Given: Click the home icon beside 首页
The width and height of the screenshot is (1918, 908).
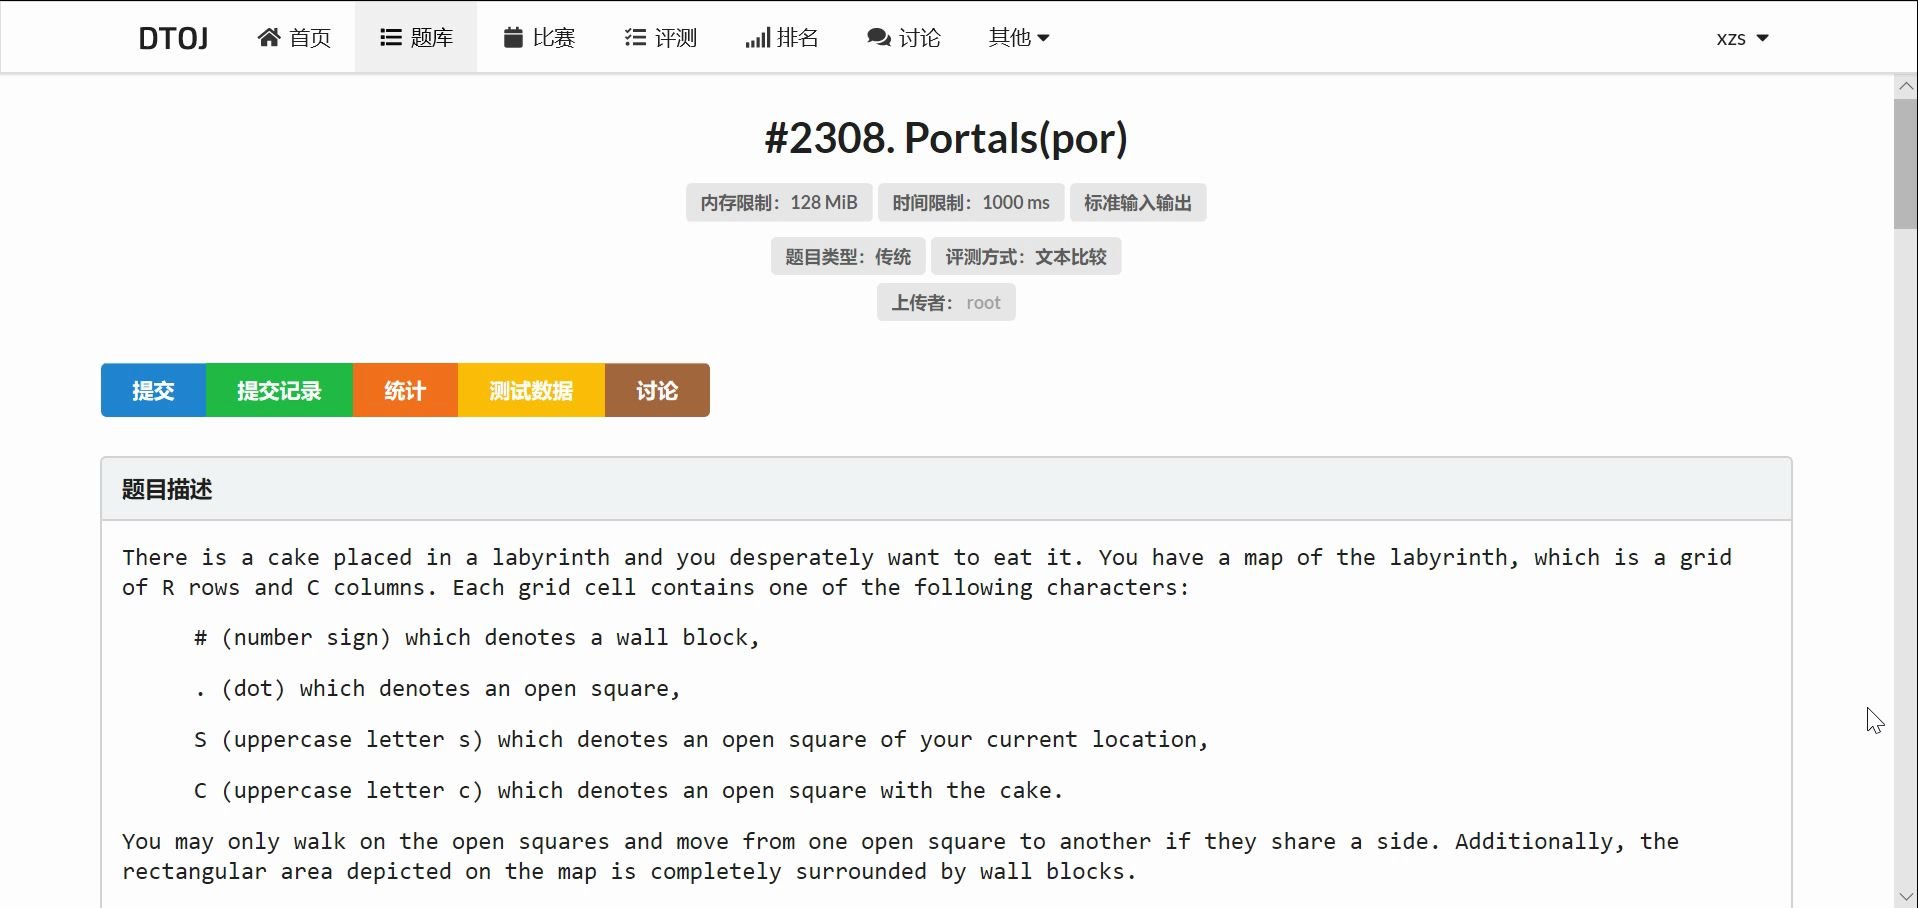Looking at the screenshot, I should pyautogui.click(x=268, y=38).
